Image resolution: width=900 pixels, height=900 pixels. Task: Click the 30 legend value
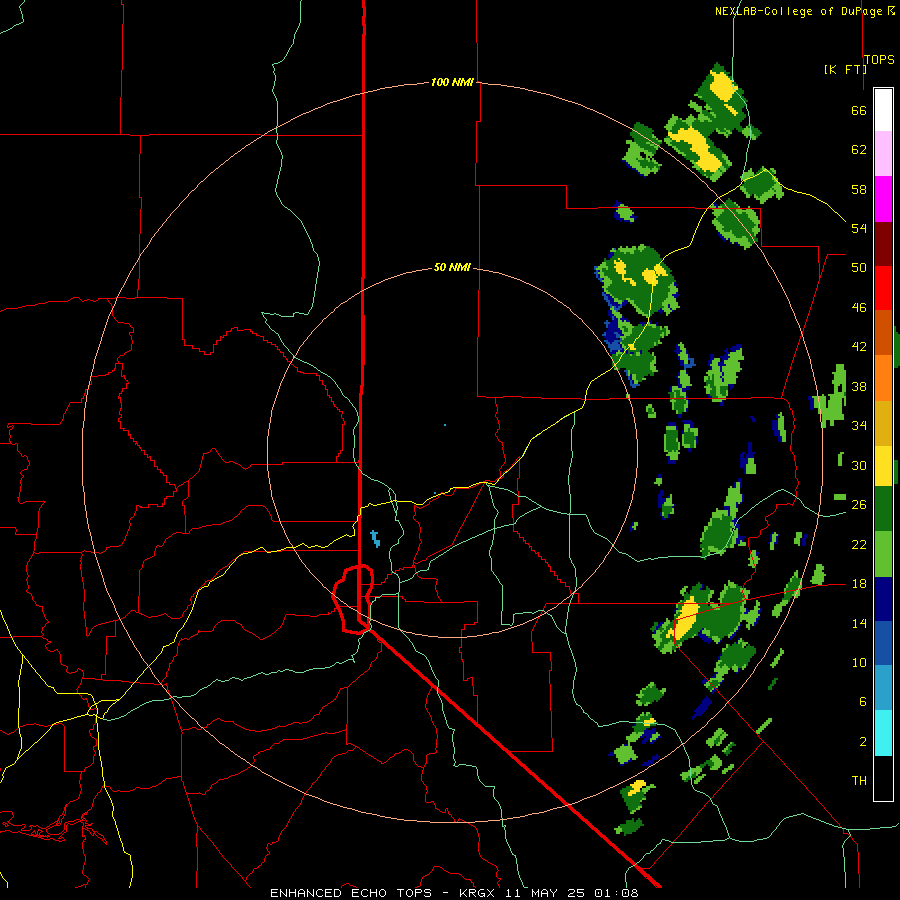tap(859, 465)
